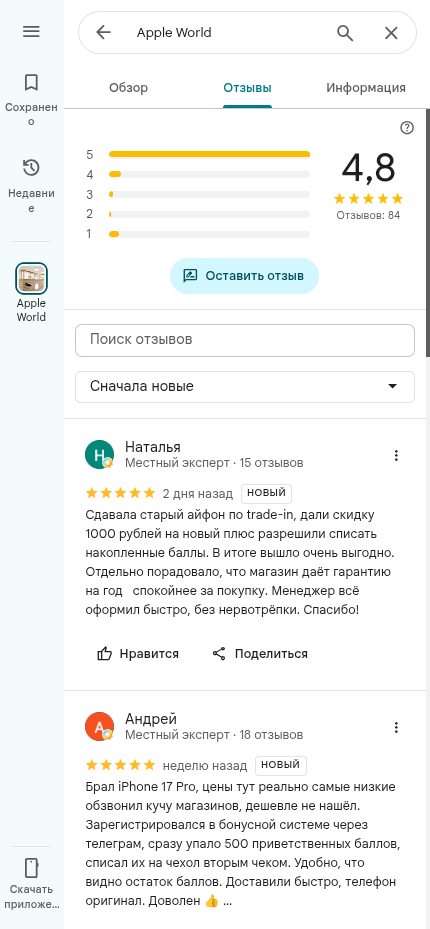Image resolution: width=430 pixels, height=929 pixels.
Task: Clear search with the X icon
Action: (x=391, y=33)
